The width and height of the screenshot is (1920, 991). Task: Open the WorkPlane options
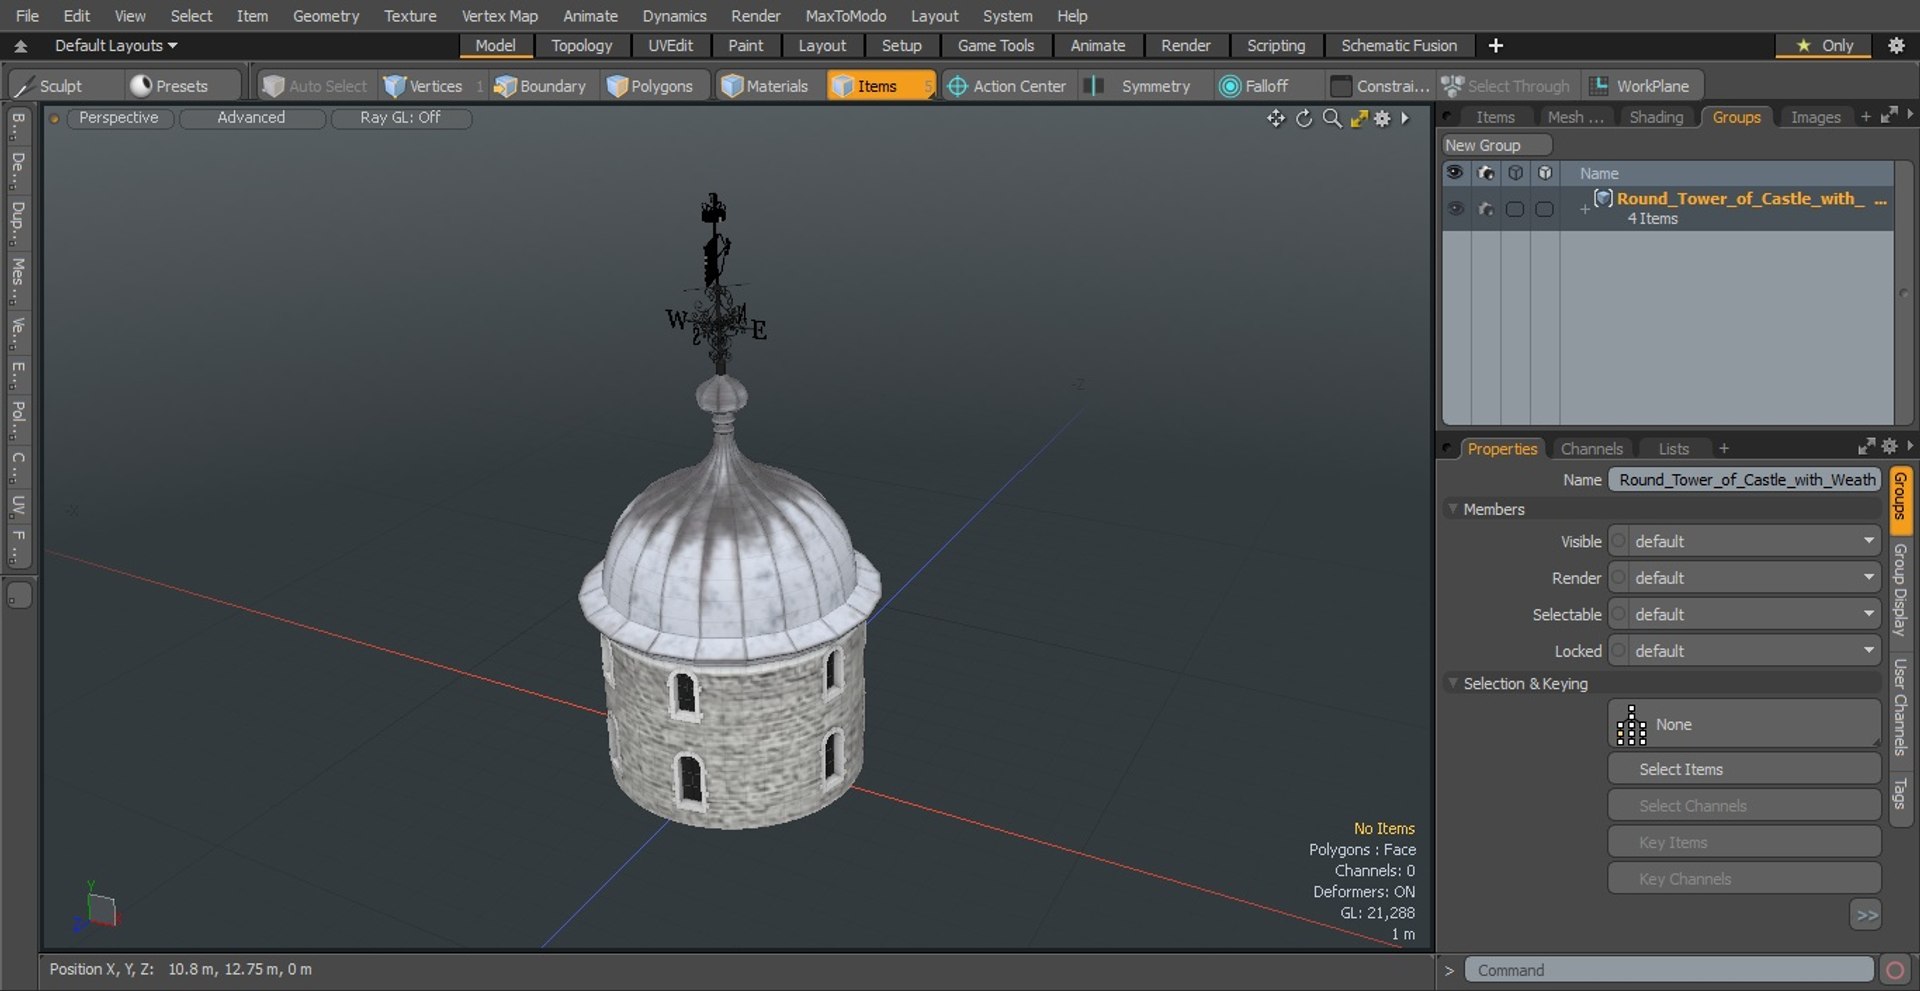1642,86
